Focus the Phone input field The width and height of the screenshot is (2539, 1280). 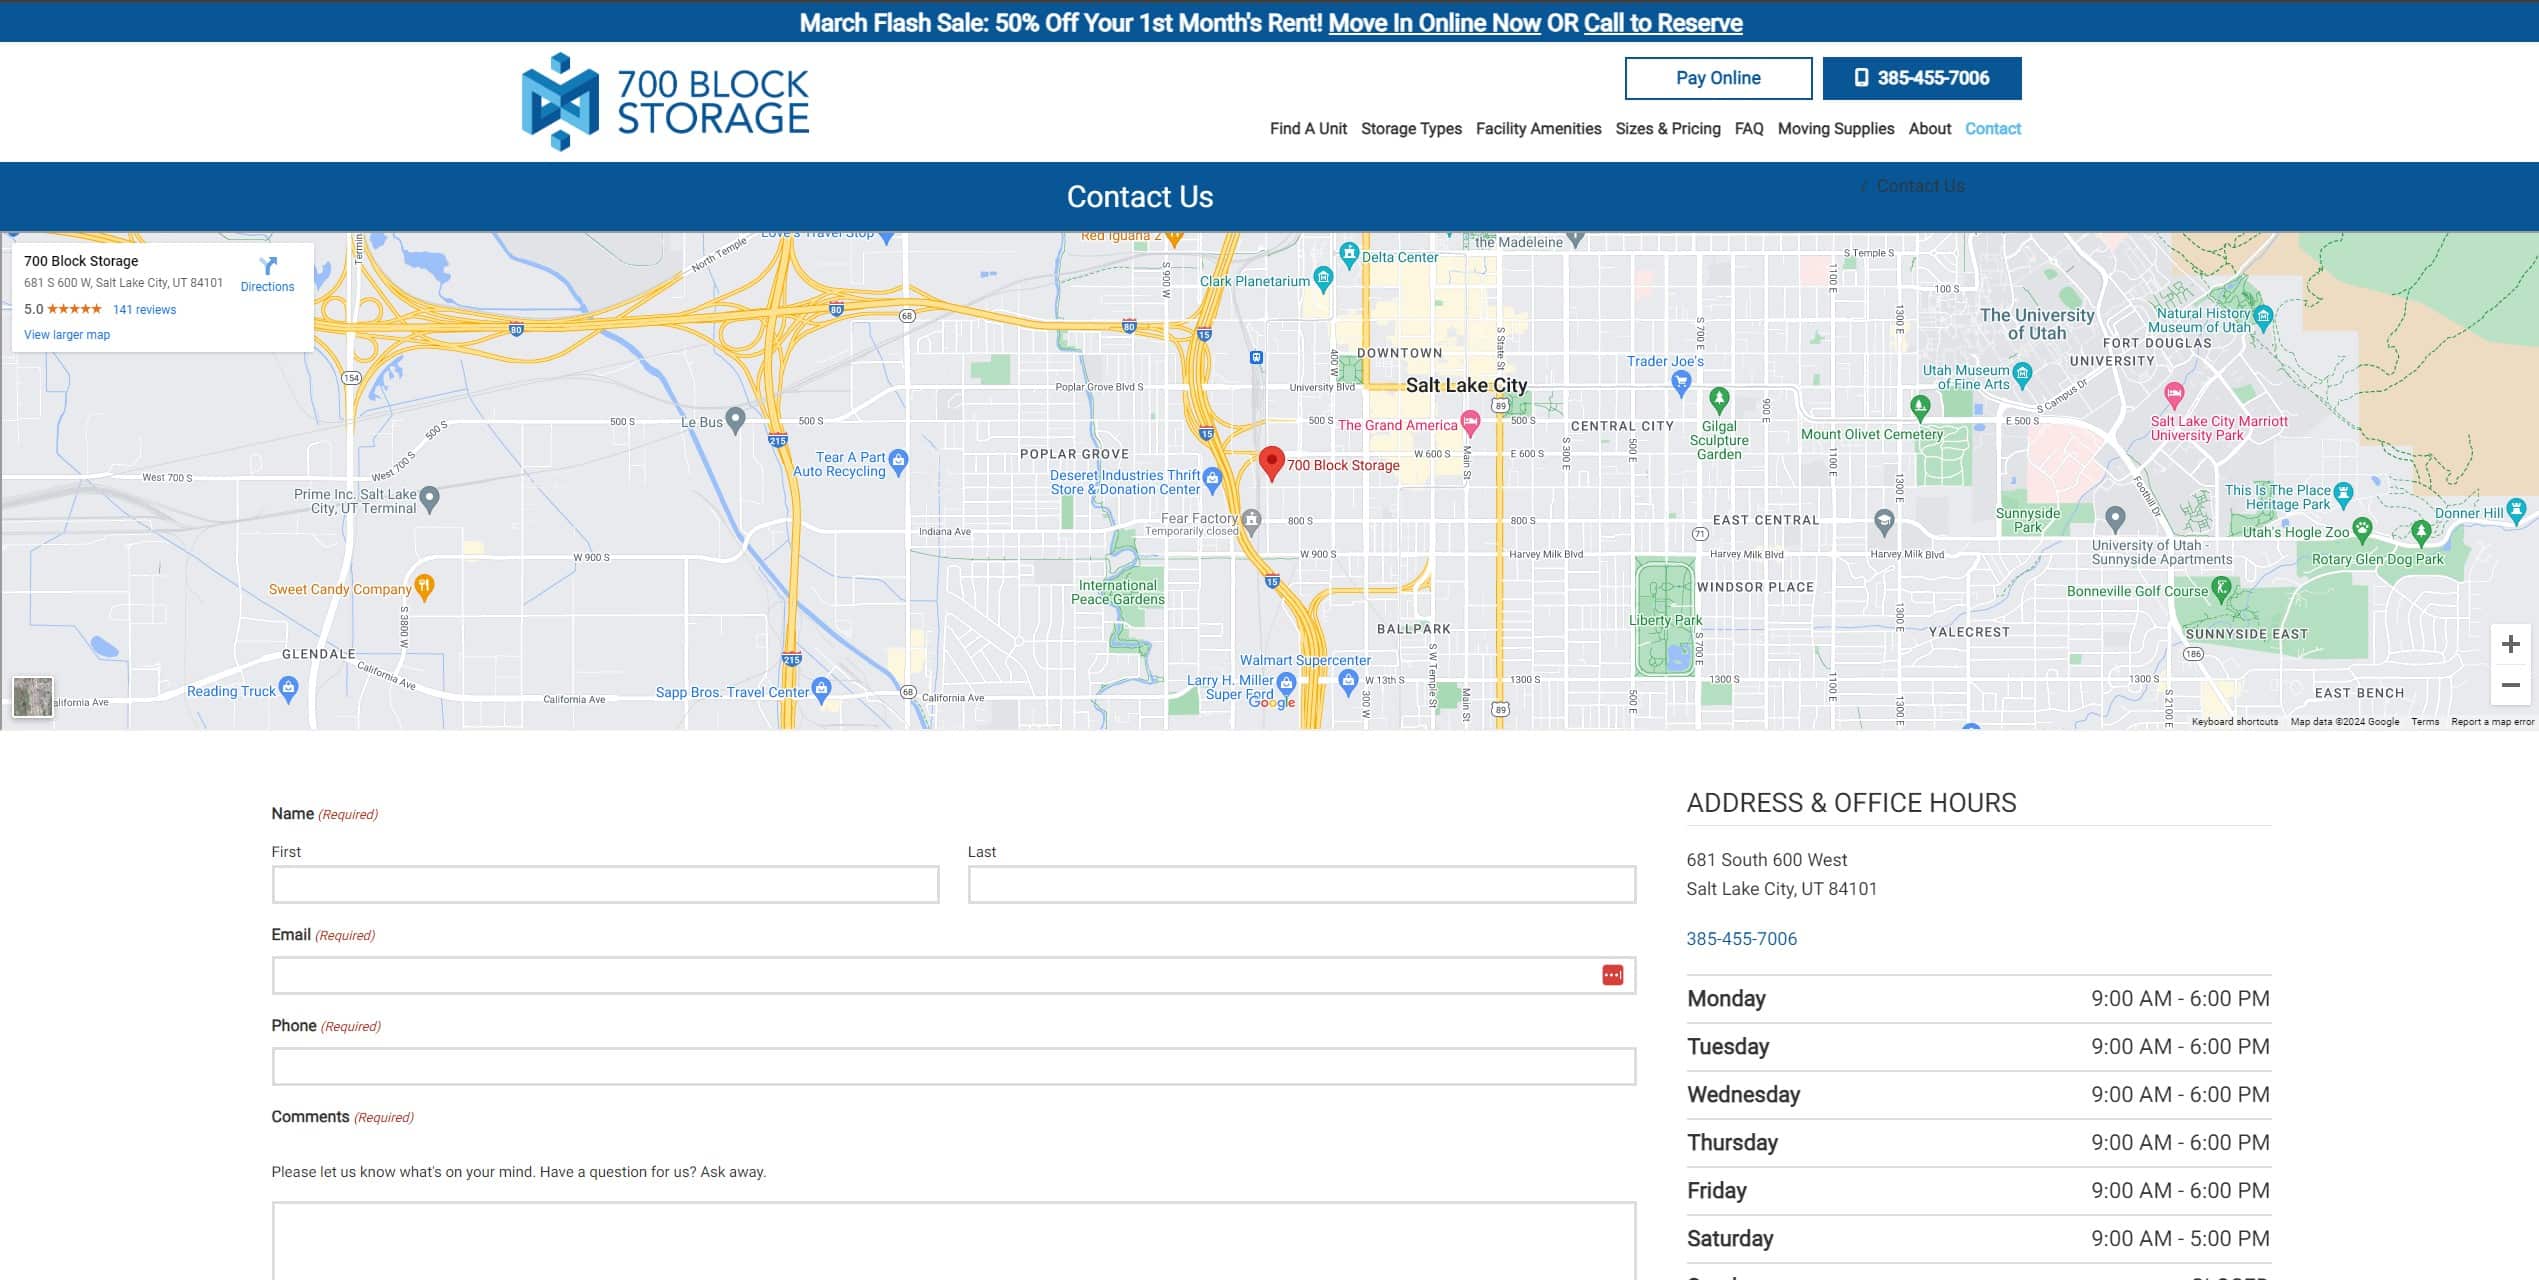(x=953, y=1066)
